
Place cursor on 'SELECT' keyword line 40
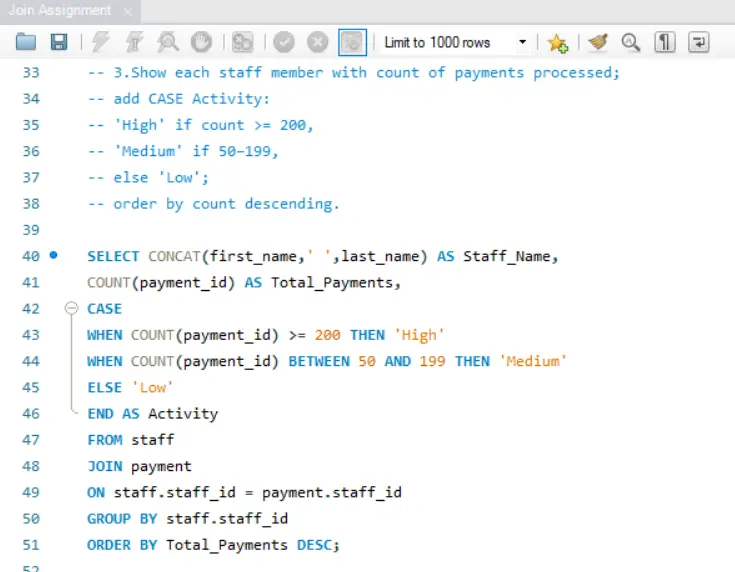(113, 256)
